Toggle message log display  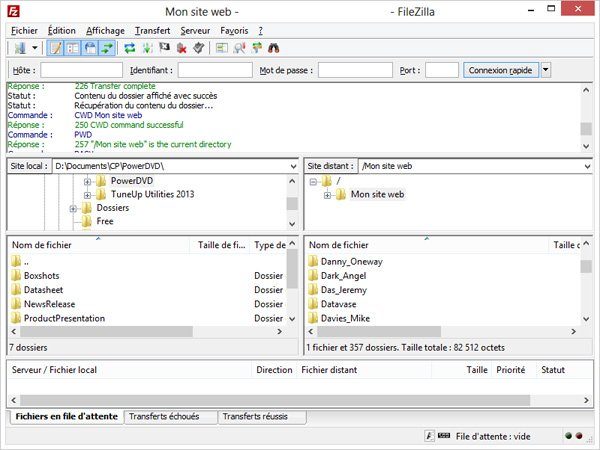[55, 48]
